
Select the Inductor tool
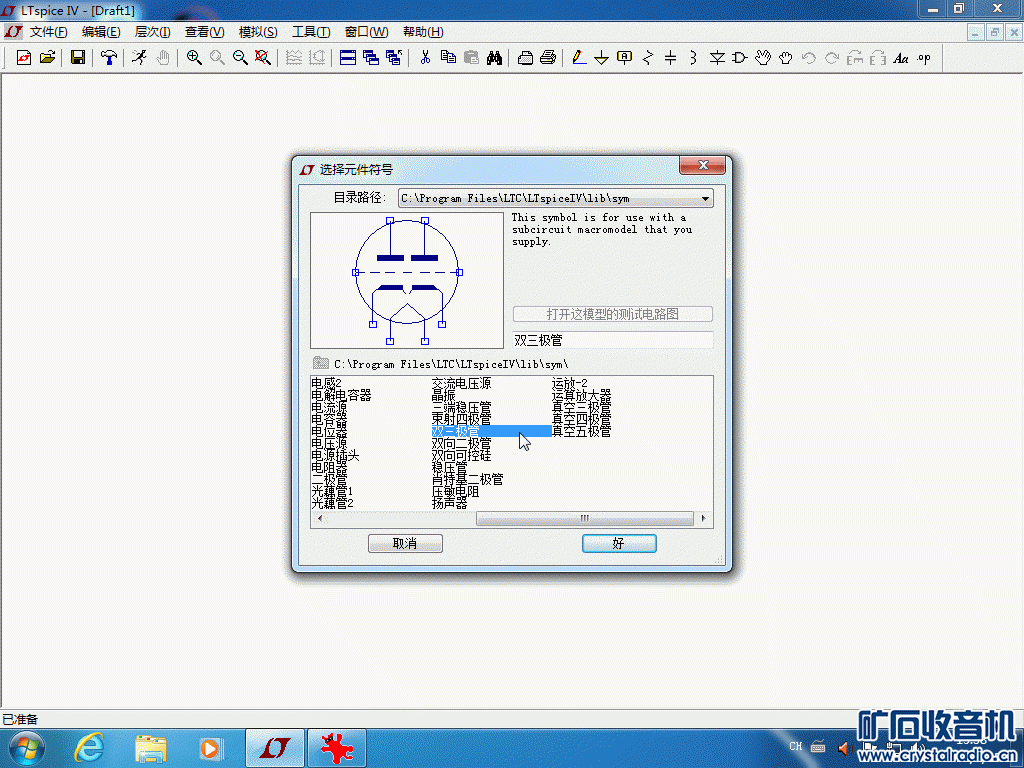tap(693, 57)
